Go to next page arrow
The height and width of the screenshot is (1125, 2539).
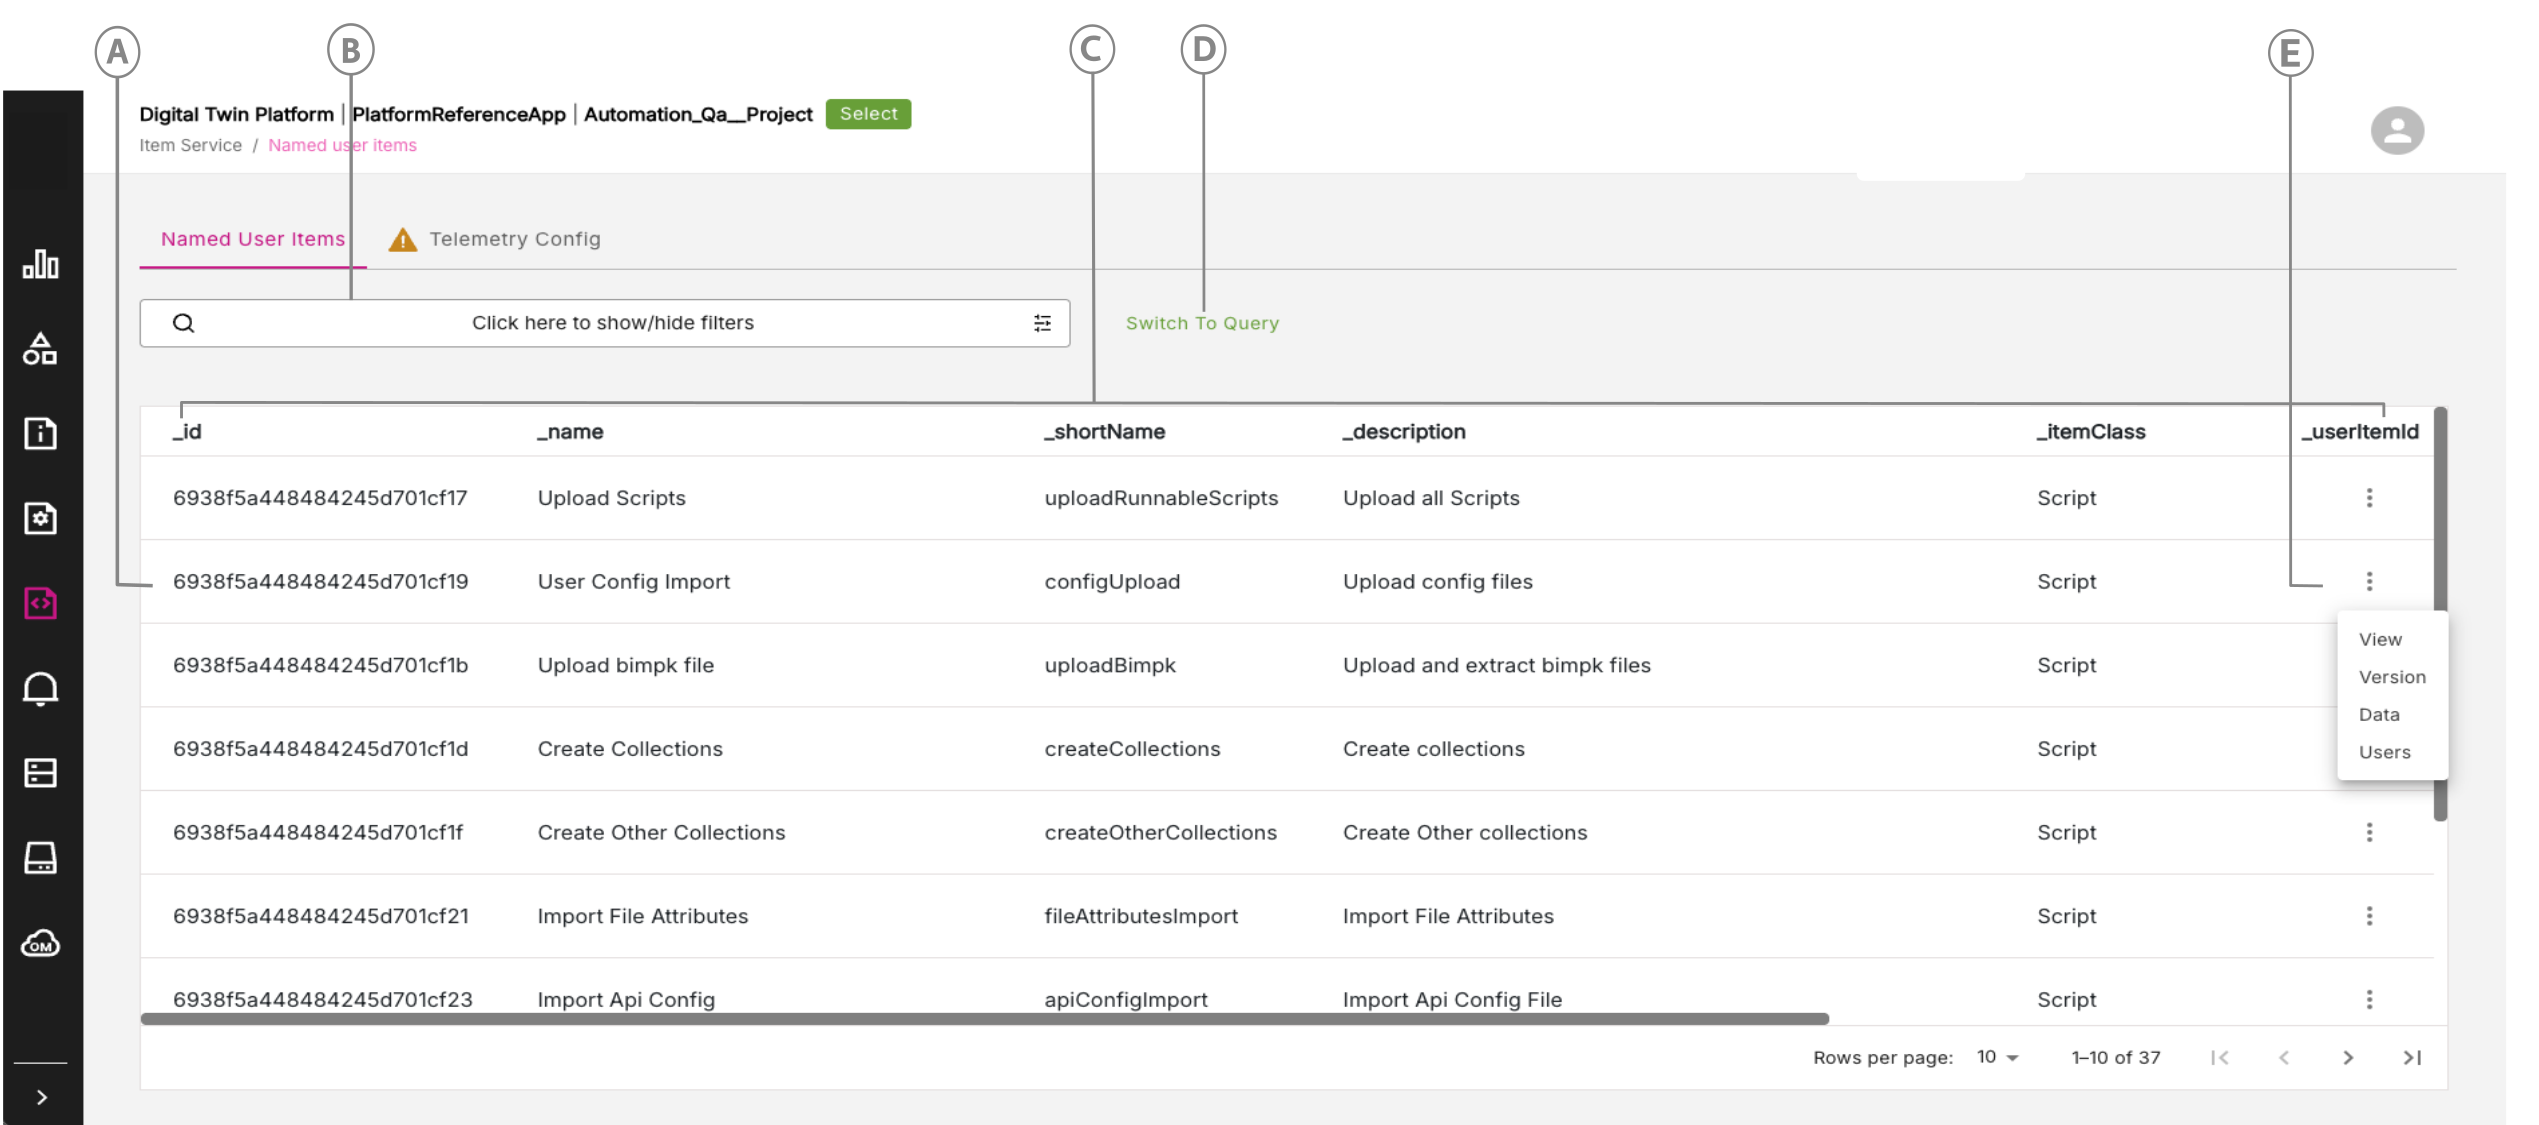point(2347,1057)
